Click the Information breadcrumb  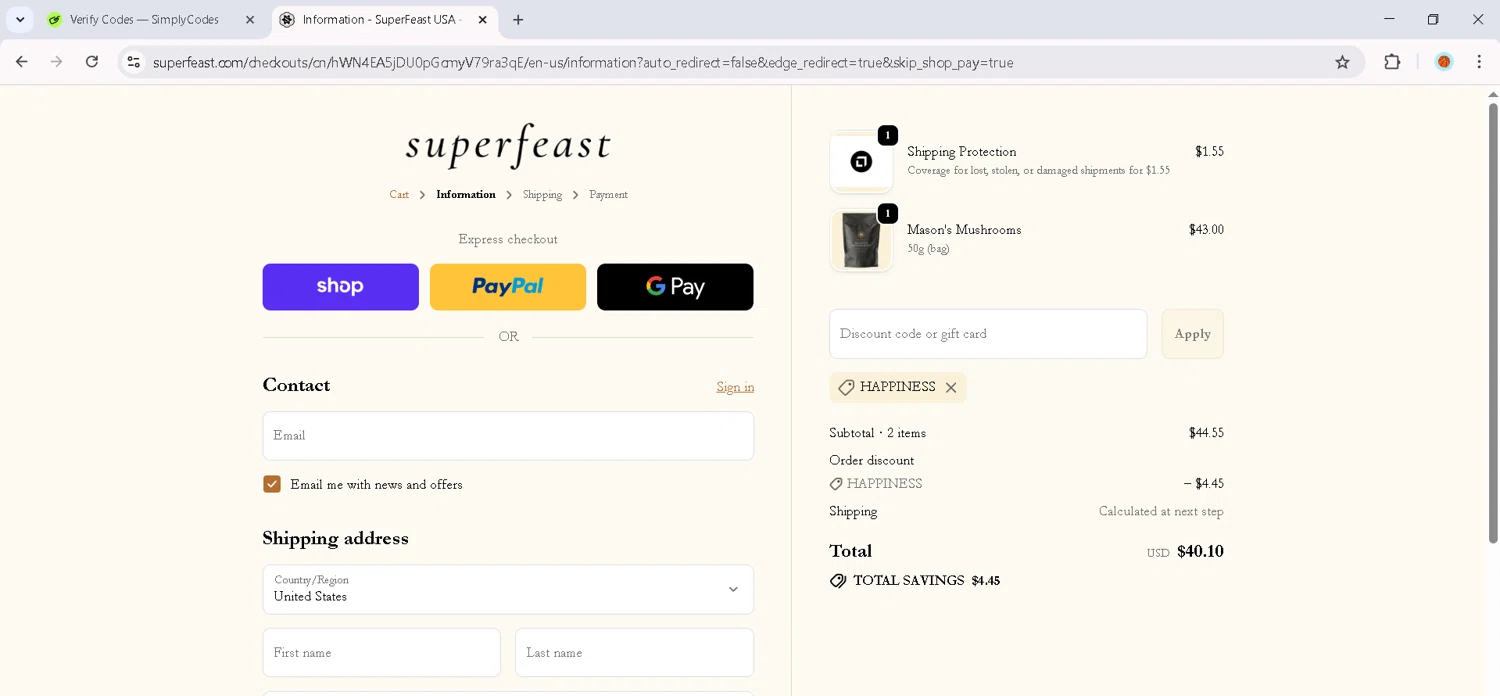466,195
